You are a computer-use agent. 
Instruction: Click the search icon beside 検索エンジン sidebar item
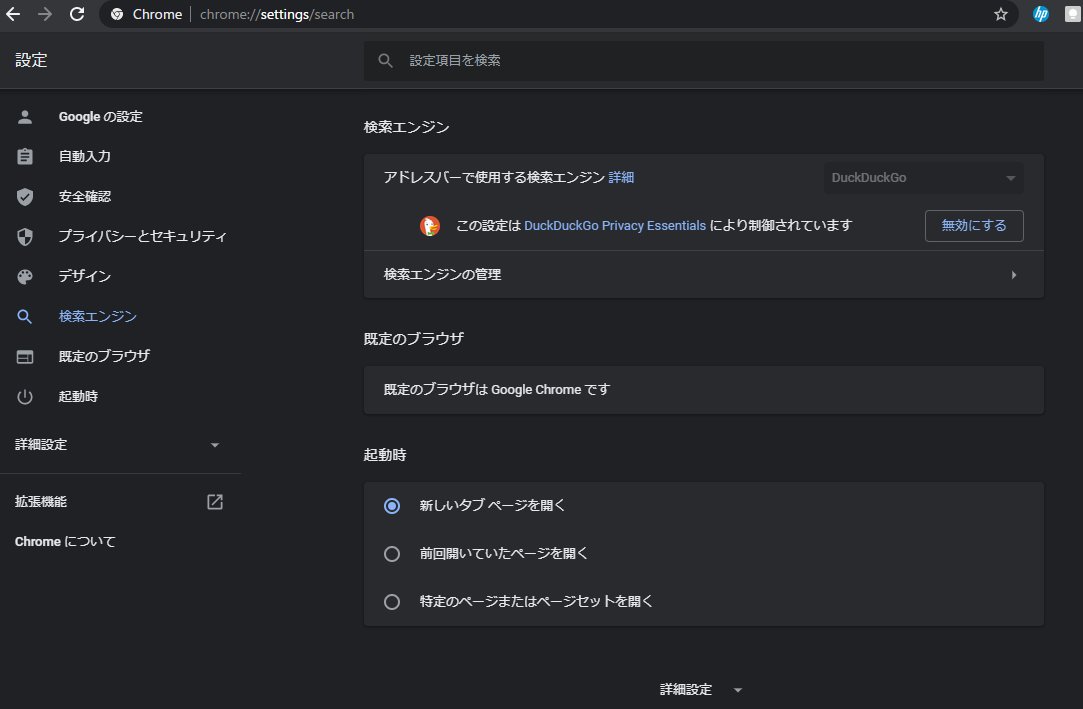tap(25, 316)
